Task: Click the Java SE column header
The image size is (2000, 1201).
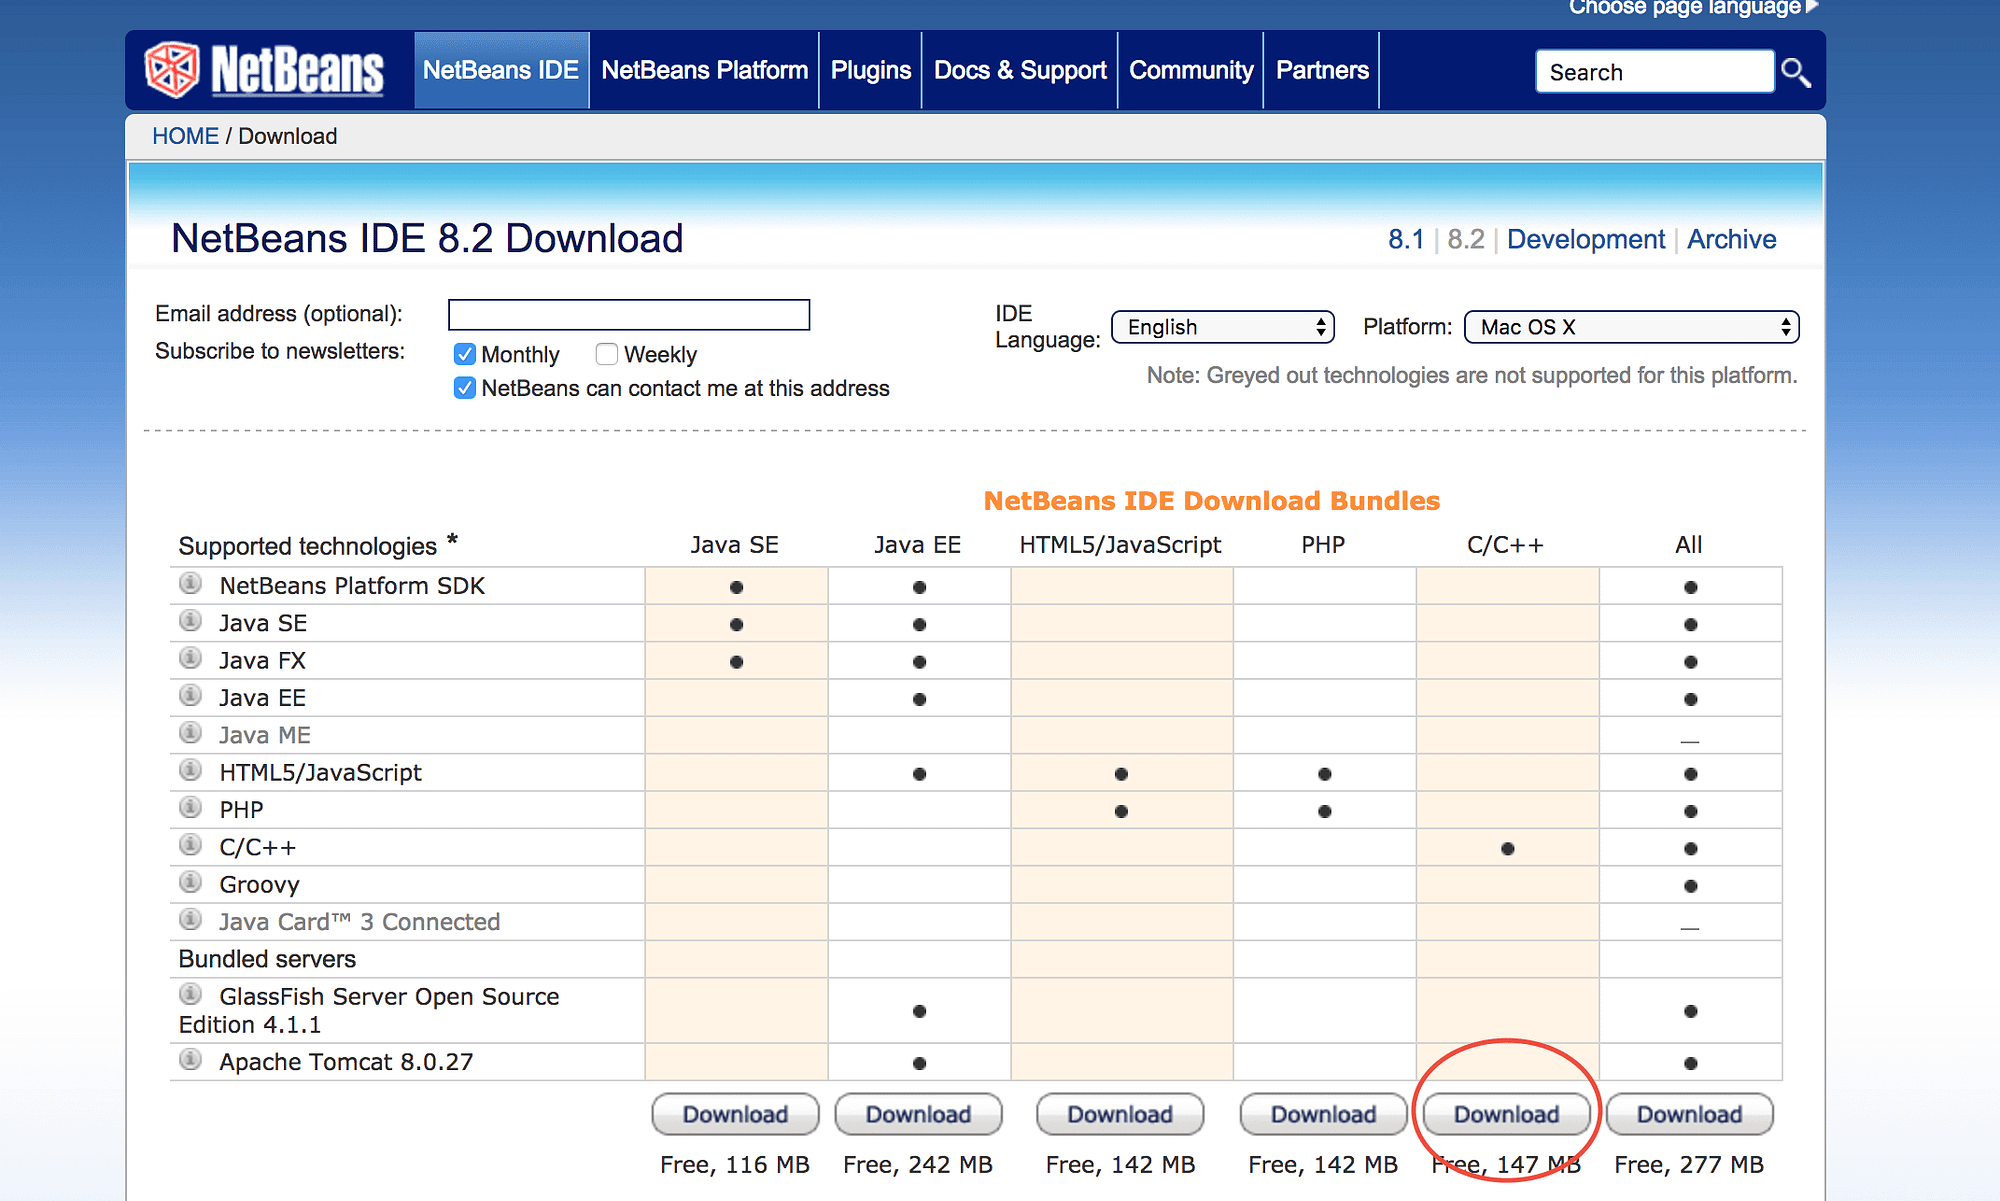Action: coord(734,545)
